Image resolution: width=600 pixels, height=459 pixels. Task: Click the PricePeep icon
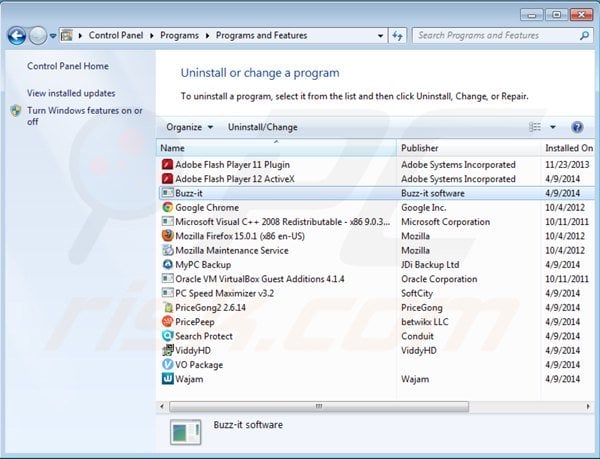[167, 322]
